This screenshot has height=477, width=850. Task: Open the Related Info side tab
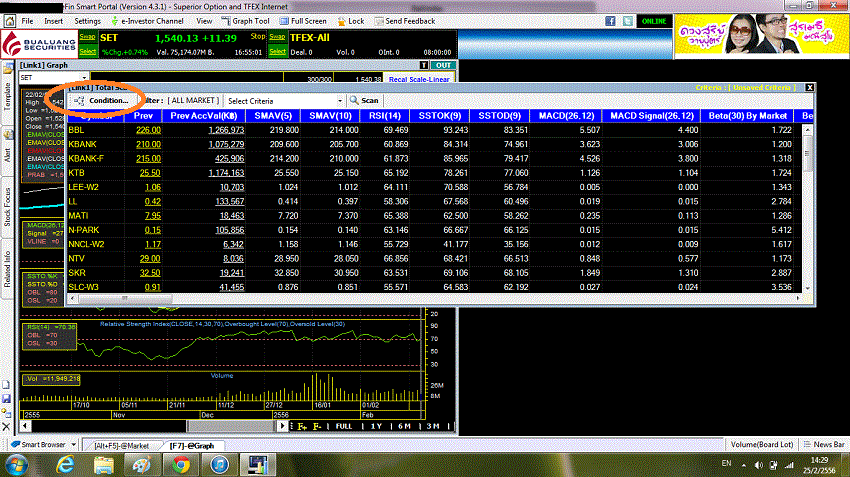pos(8,269)
